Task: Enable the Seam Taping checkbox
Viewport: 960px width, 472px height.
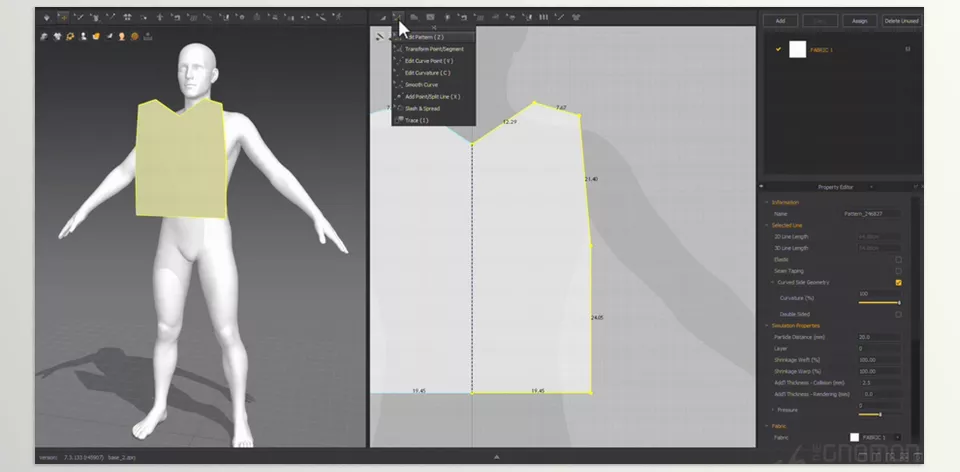Action: [898, 271]
